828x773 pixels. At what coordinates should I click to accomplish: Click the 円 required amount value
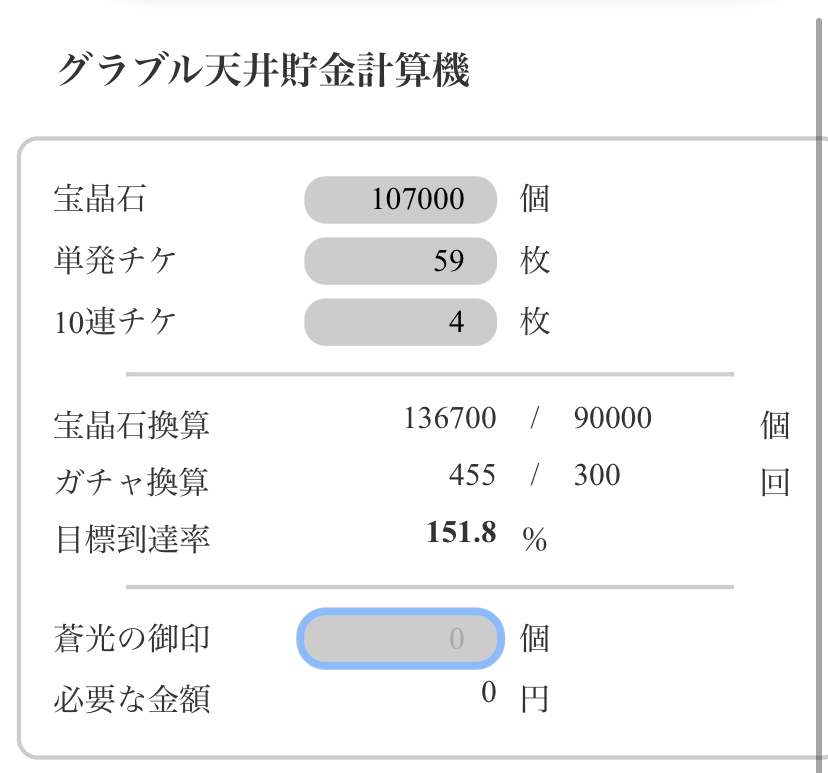pyautogui.click(x=488, y=694)
